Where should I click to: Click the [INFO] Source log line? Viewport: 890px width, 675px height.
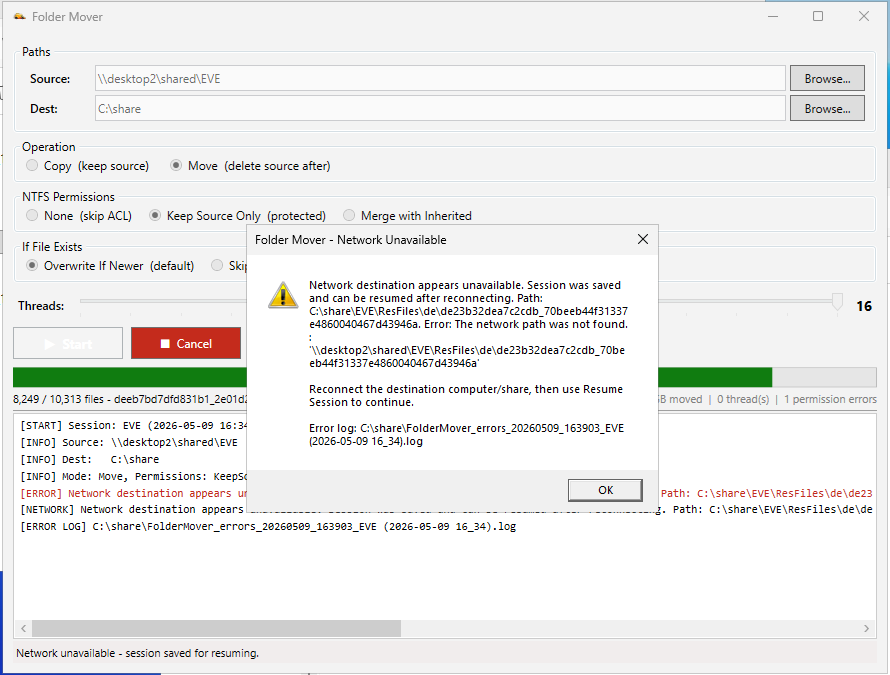[x=129, y=442]
